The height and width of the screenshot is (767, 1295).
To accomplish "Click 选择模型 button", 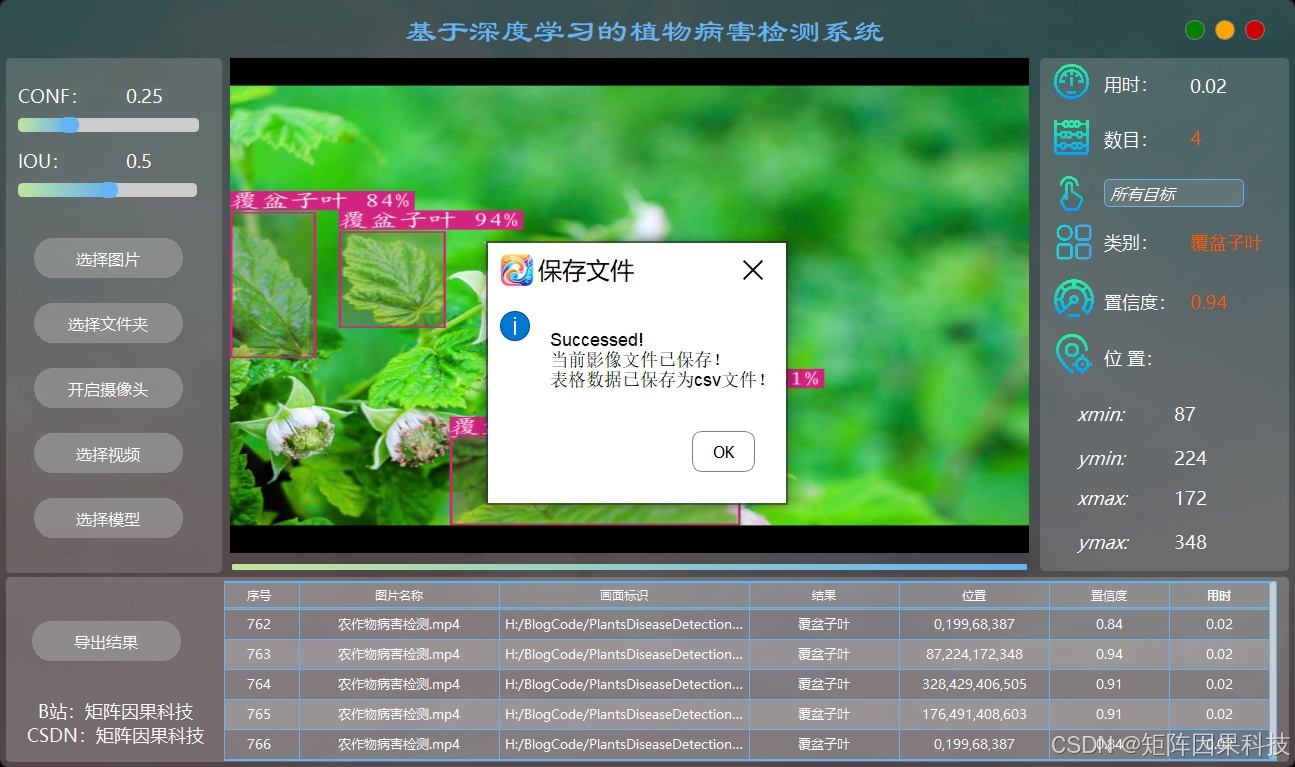I will point(108,519).
